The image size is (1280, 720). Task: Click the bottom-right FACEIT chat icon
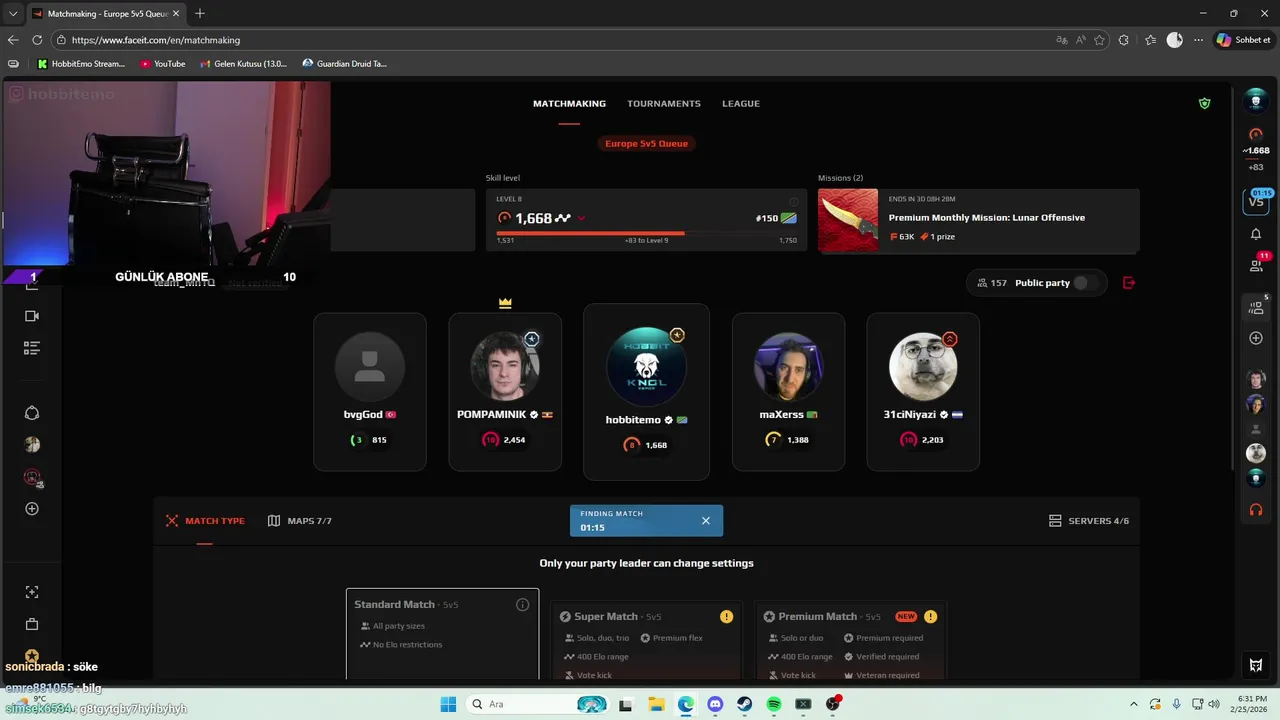(1256, 665)
